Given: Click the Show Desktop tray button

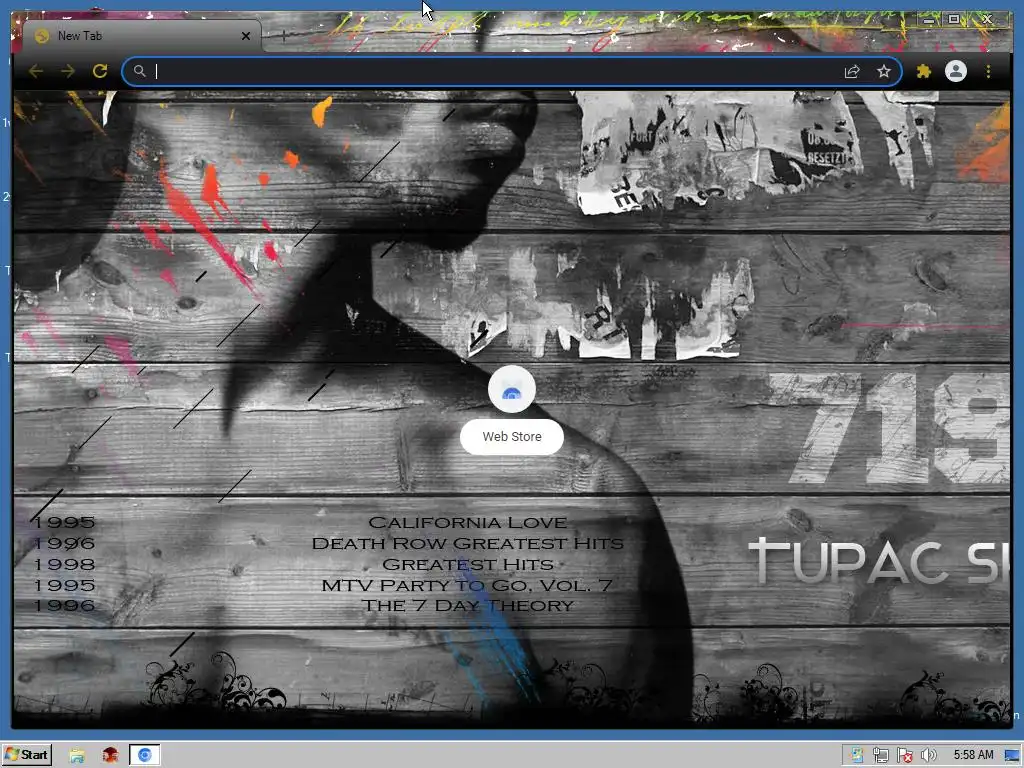Looking at the screenshot, I should pyautogui.click(x=1013, y=756).
